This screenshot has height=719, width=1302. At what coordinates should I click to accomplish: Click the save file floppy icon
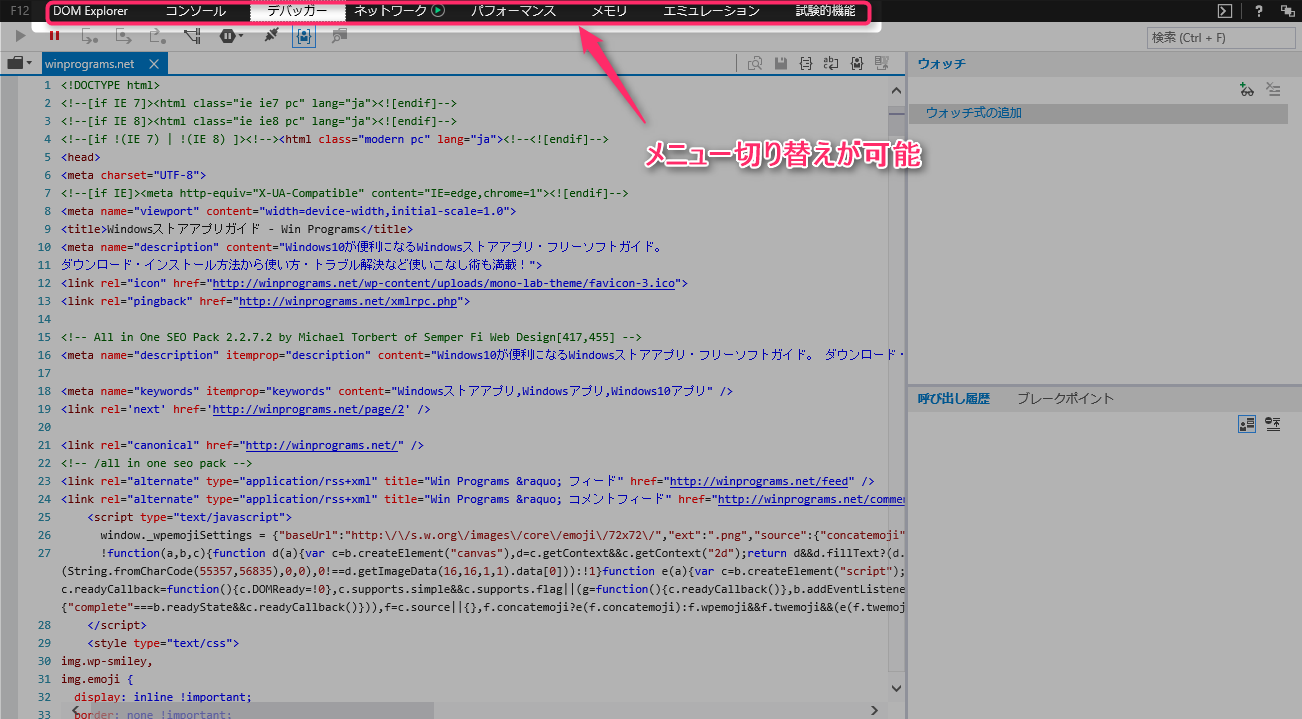click(x=781, y=63)
